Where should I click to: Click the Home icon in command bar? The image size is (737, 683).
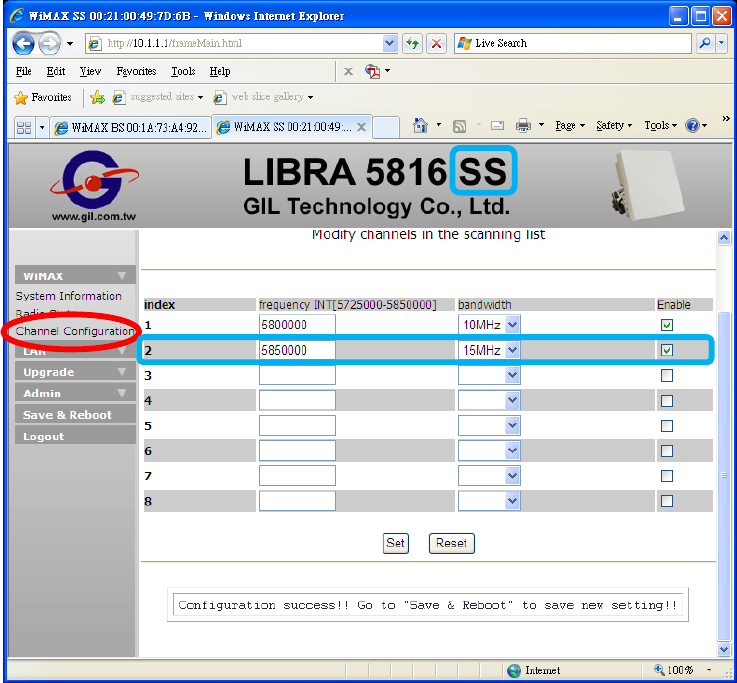point(420,126)
